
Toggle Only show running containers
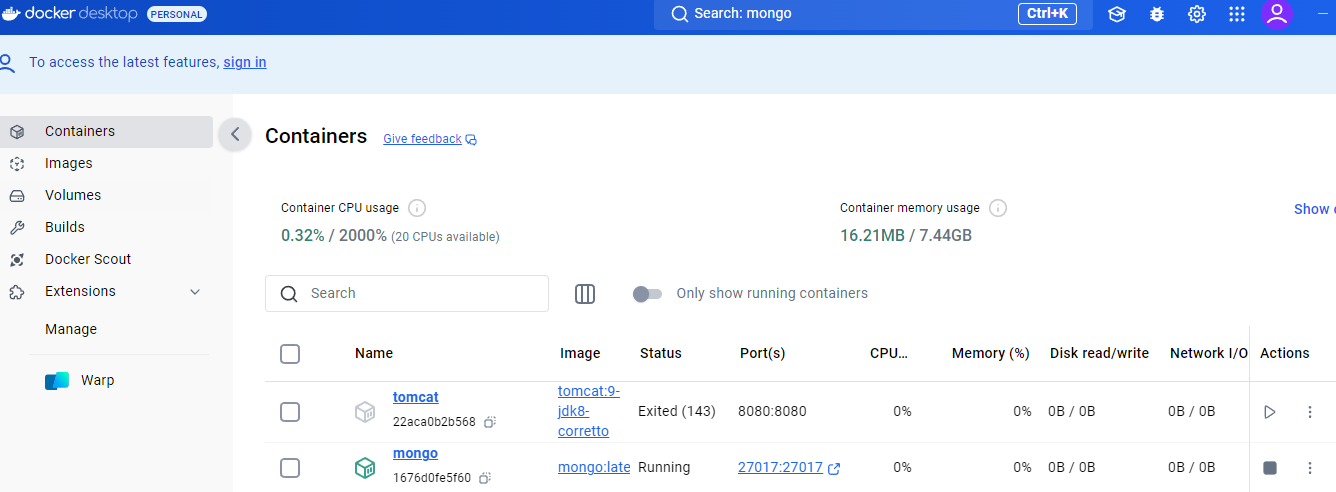648,294
